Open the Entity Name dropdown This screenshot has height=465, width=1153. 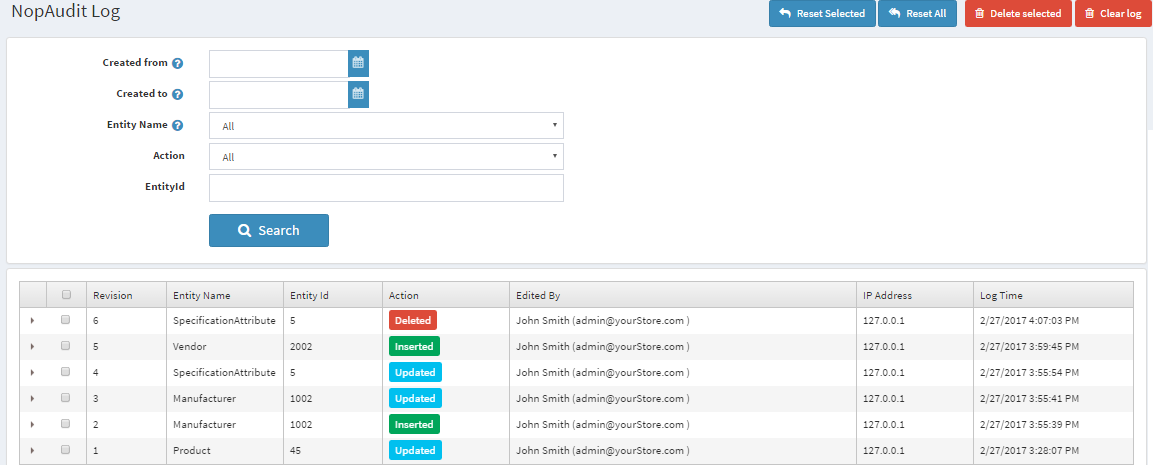pos(387,126)
